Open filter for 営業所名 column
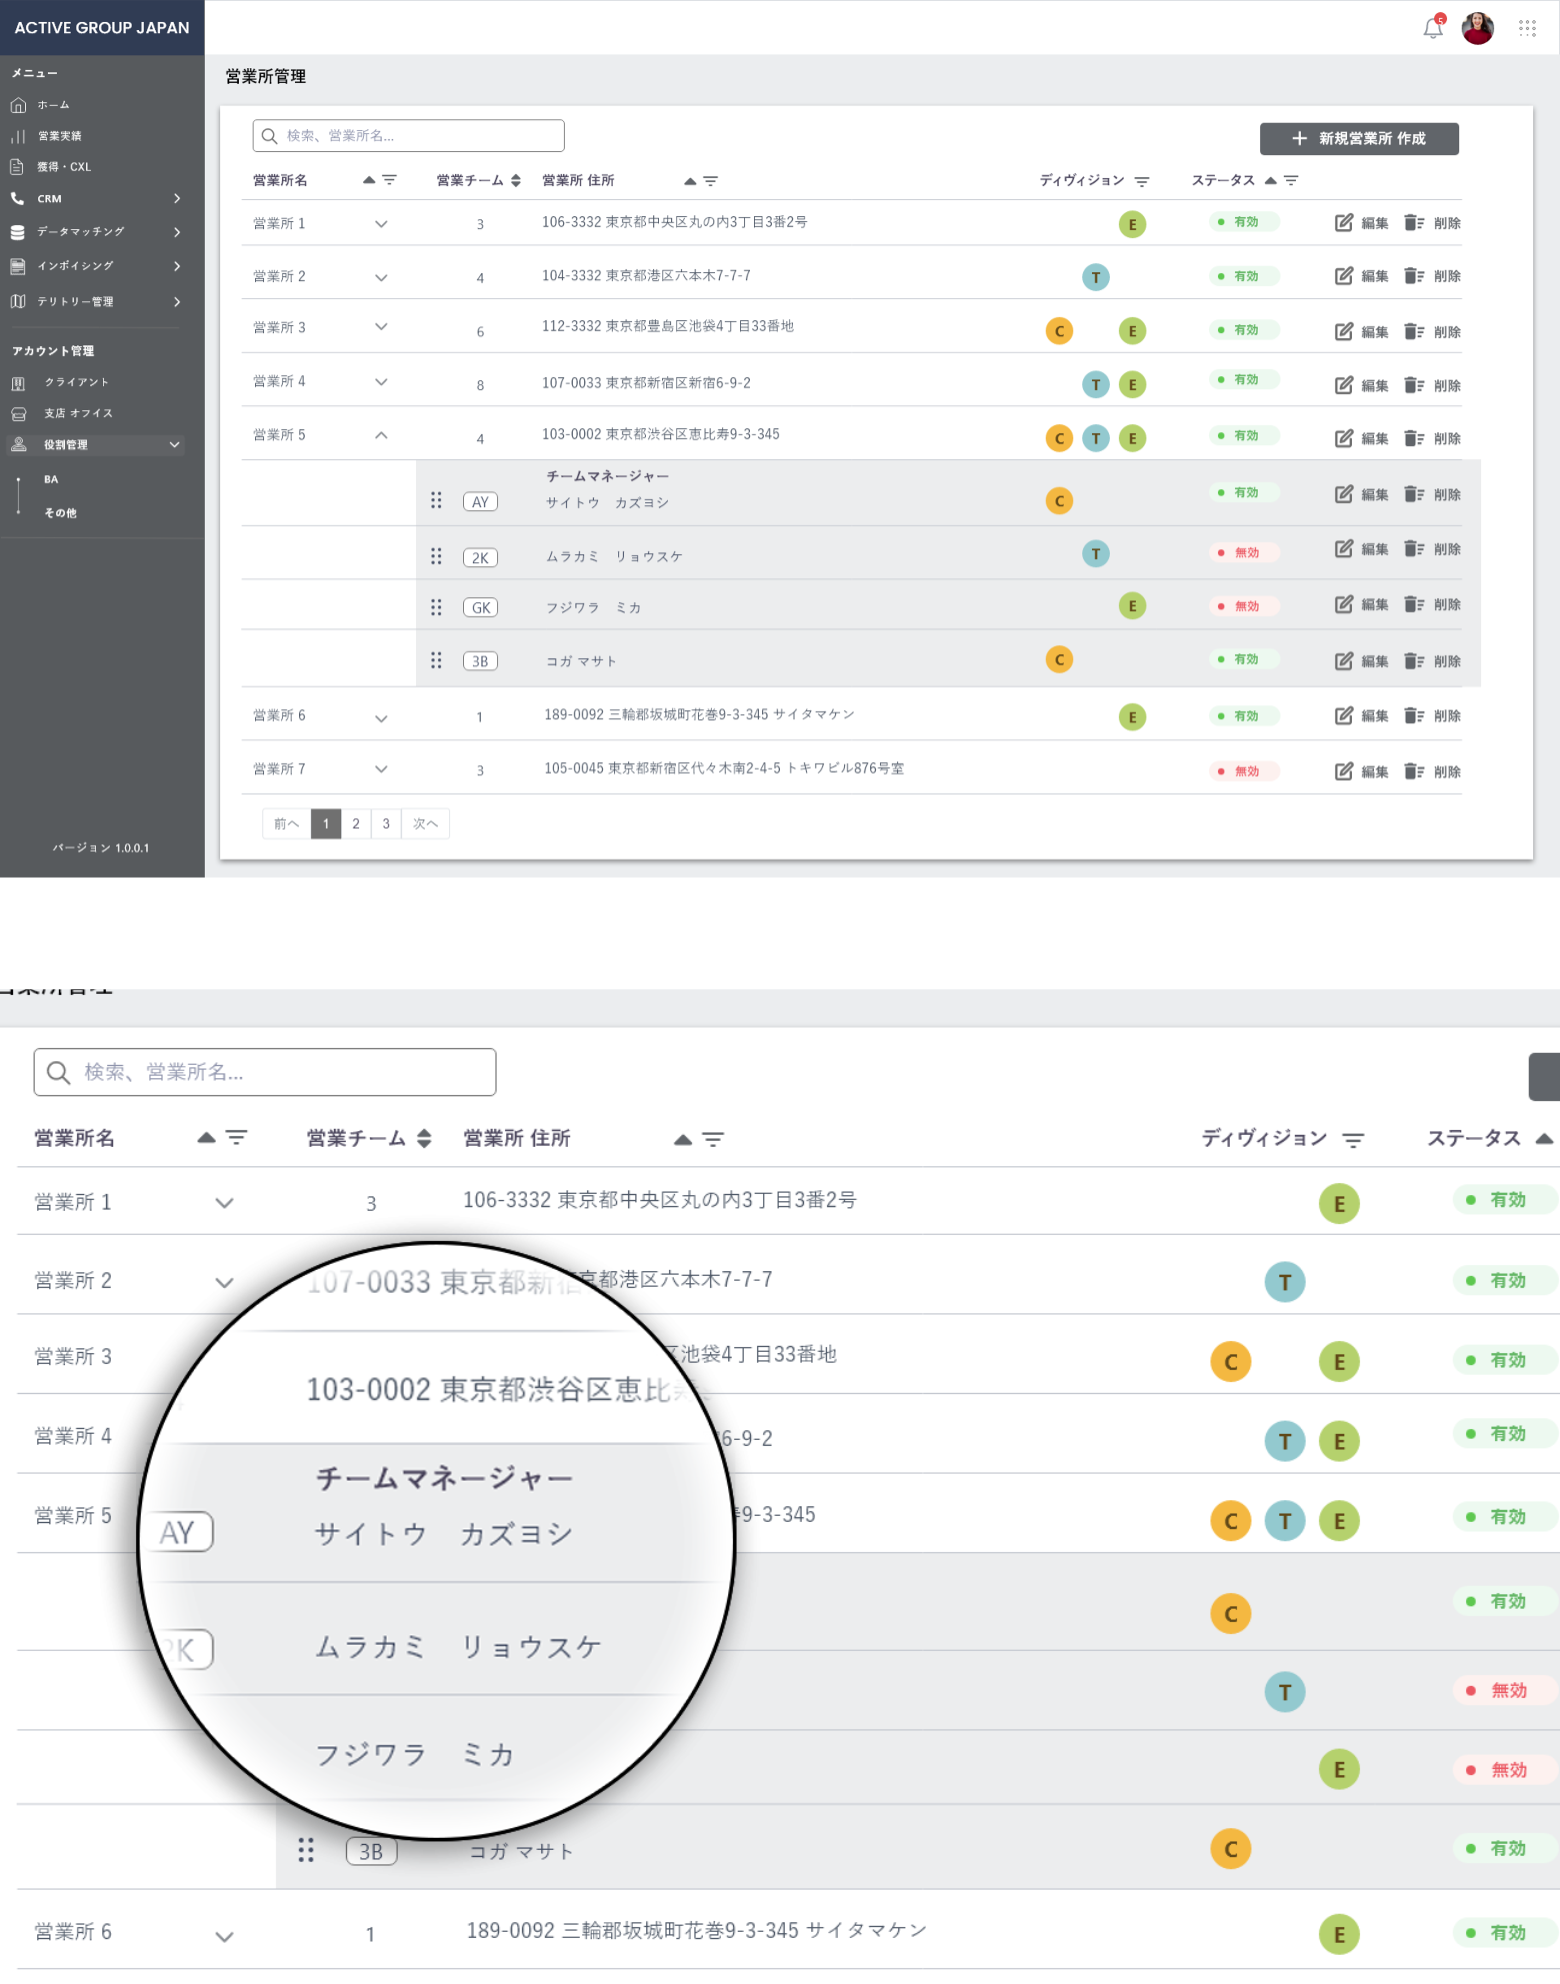 pos(389,180)
